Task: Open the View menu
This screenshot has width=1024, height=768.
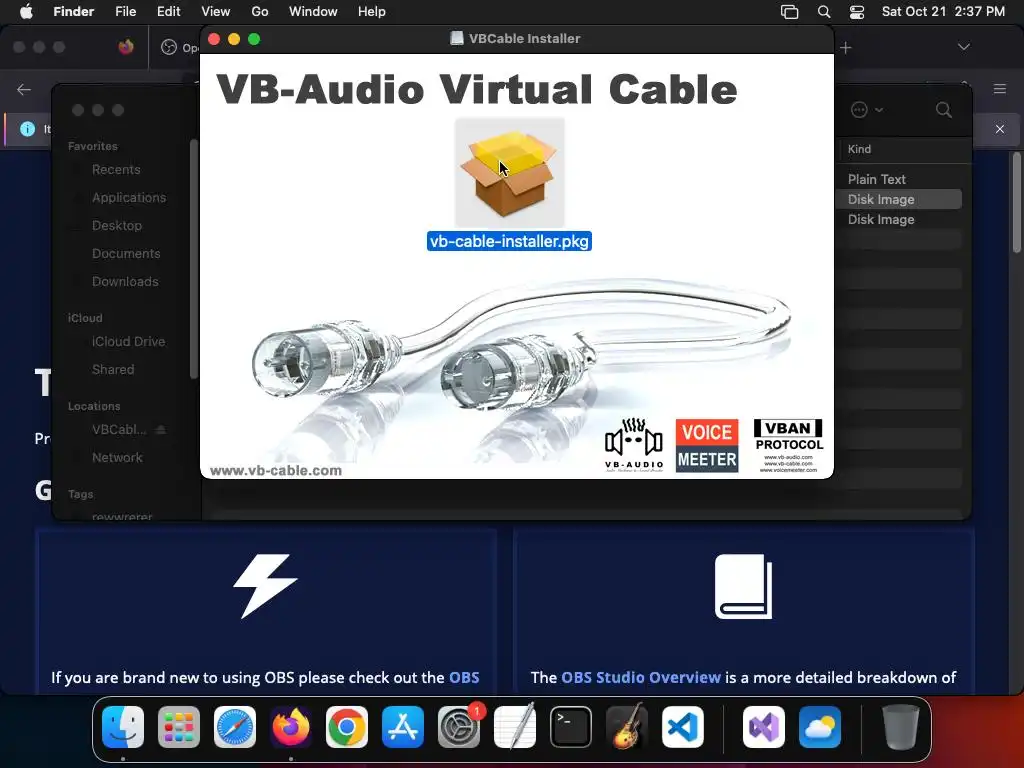Action: (216, 11)
